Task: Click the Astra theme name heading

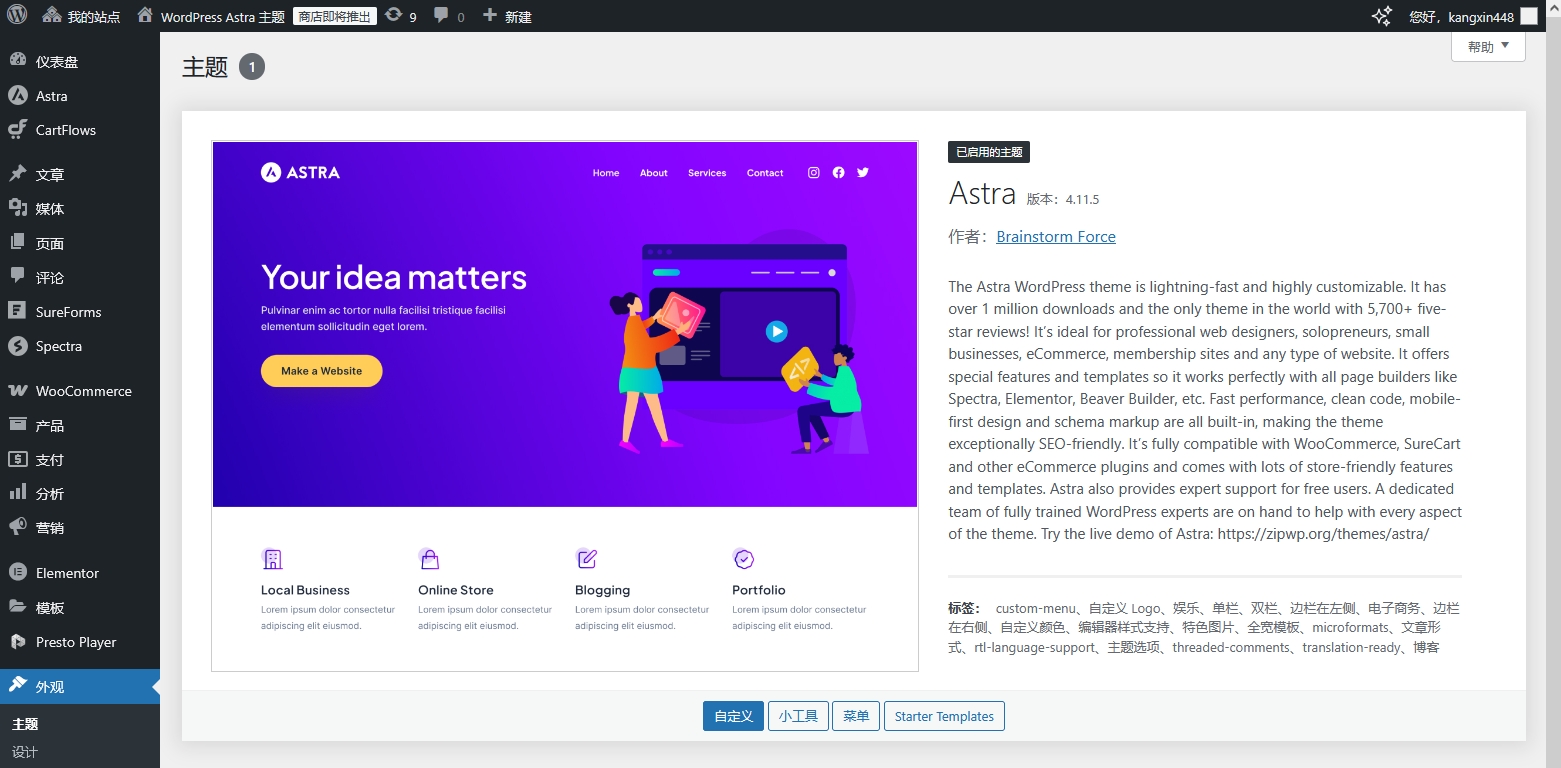Action: pos(982,193)
